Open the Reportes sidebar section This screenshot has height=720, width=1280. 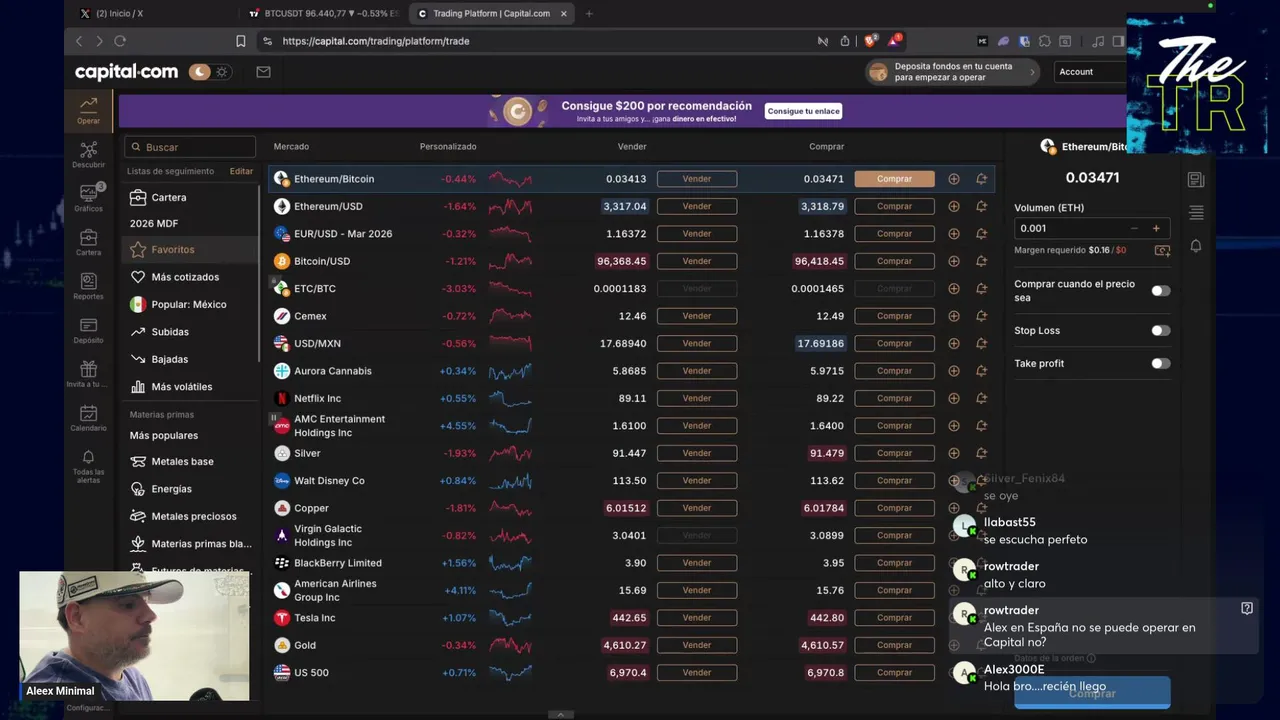88,286
